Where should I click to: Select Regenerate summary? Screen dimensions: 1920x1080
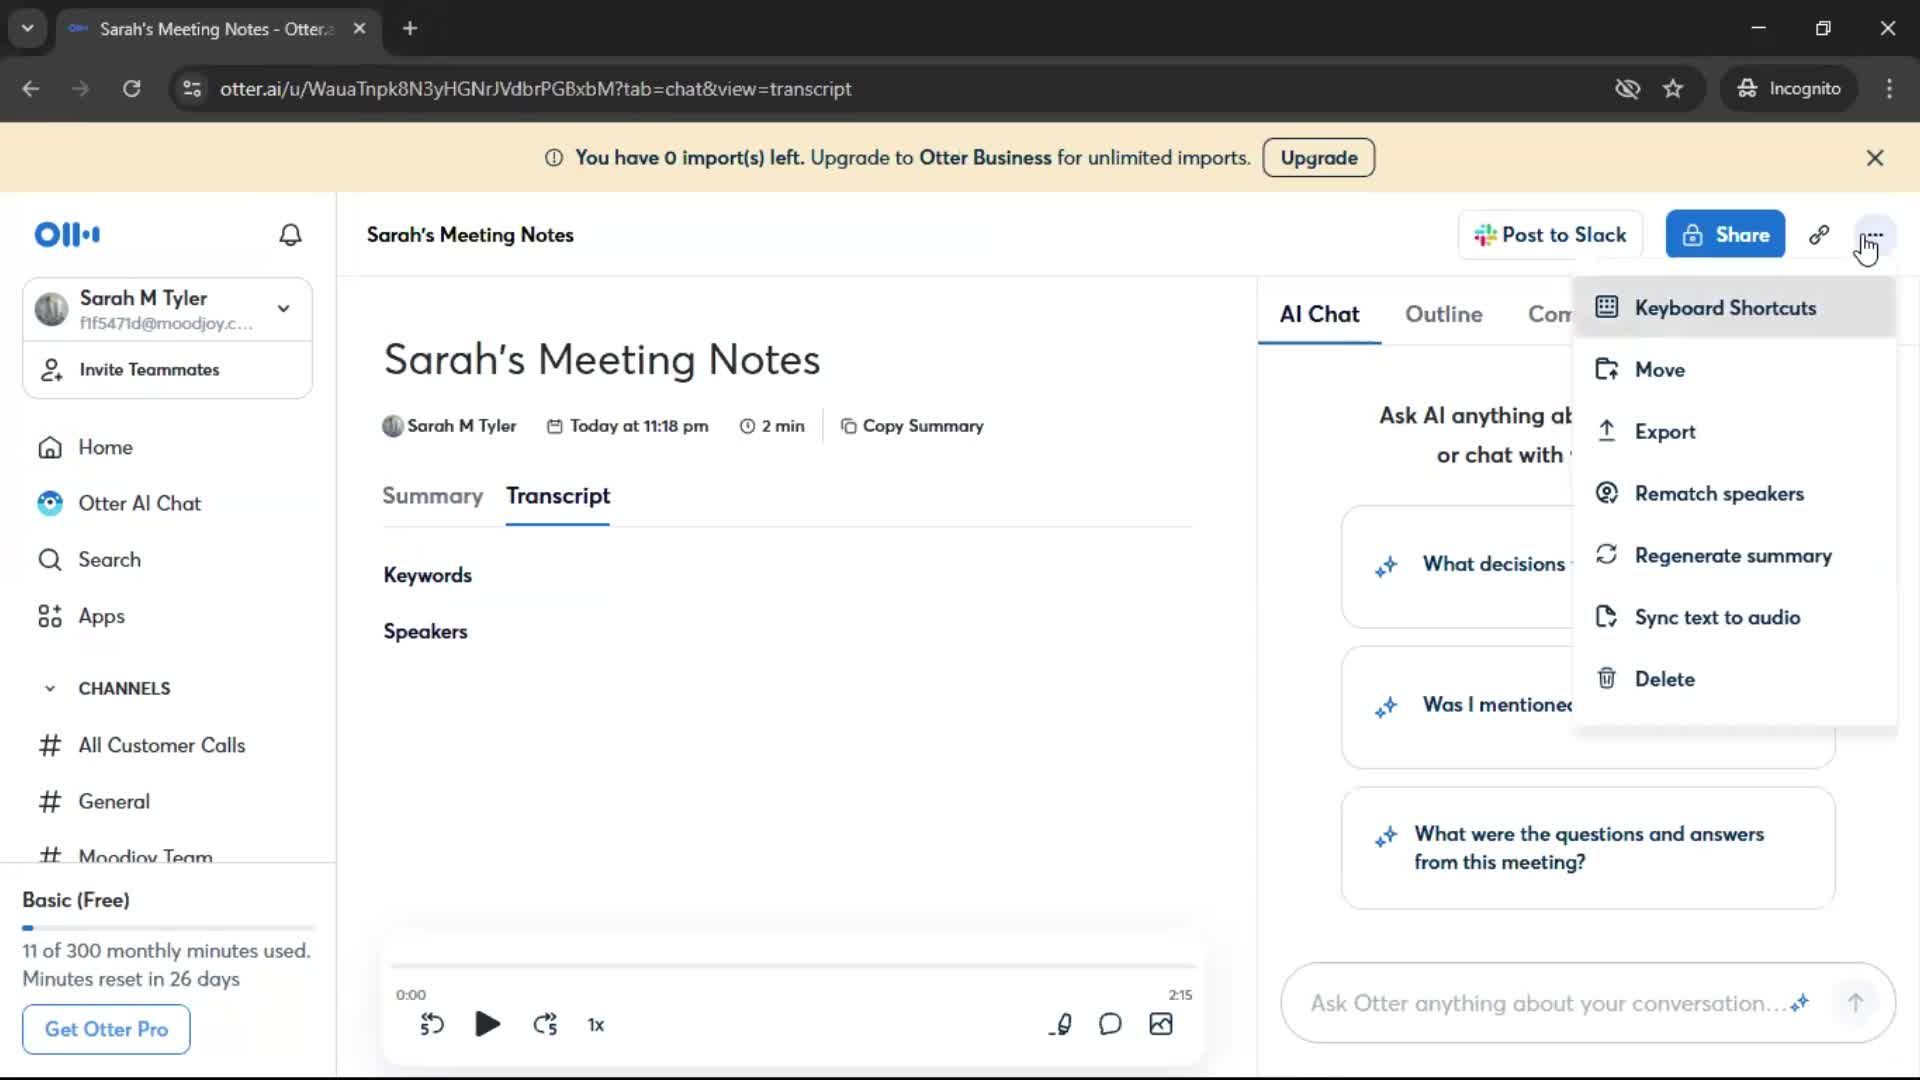click(1734, 556)
